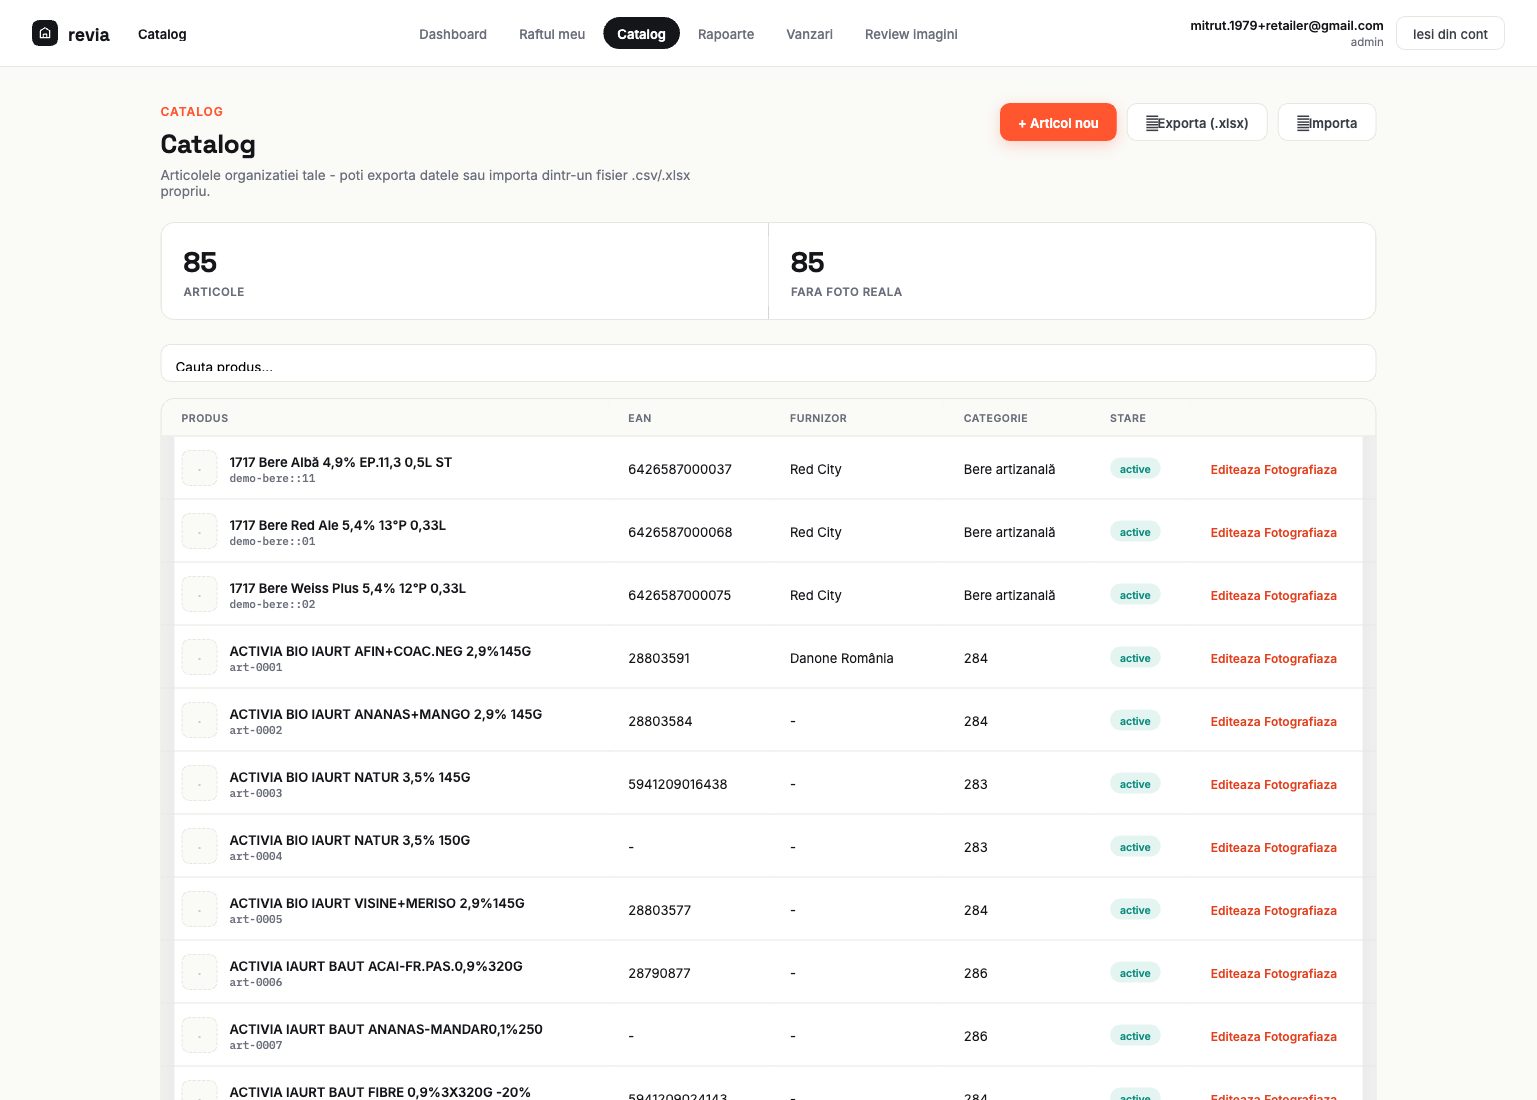Click the account email mitrut.1979+retailer@gmail.com
The image size is (1537, 1100).
pyautogui.click(x=1287, y=26)
